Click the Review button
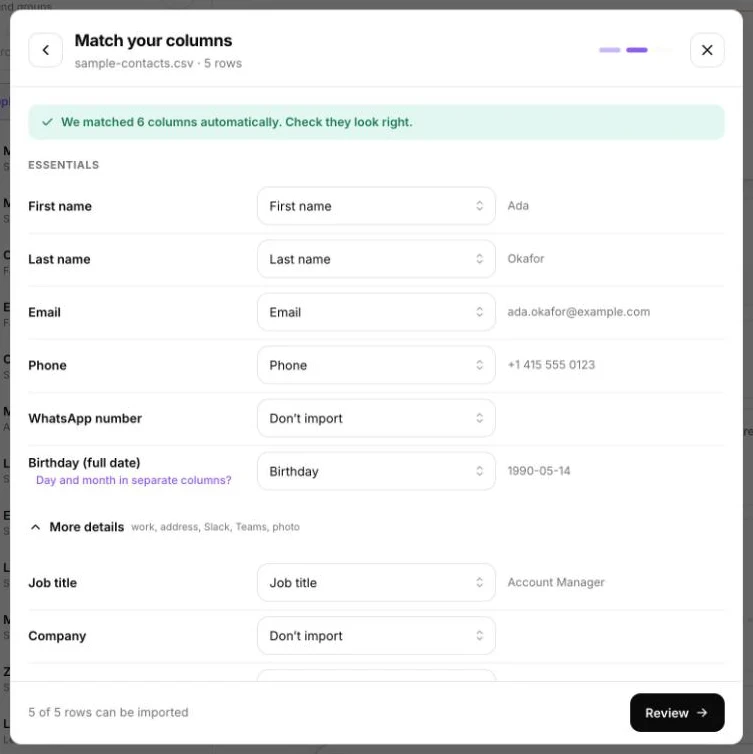753x754 pixels. (x=677, y=713)
